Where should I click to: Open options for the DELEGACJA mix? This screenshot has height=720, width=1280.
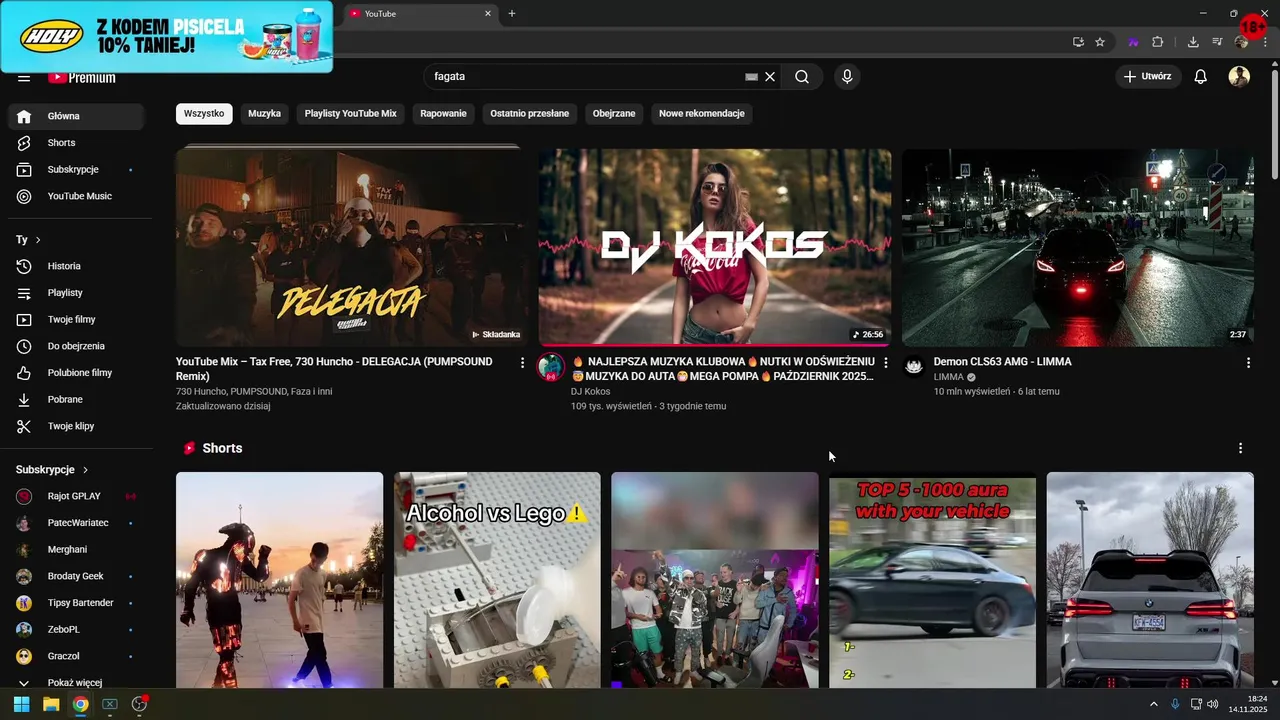522,363
